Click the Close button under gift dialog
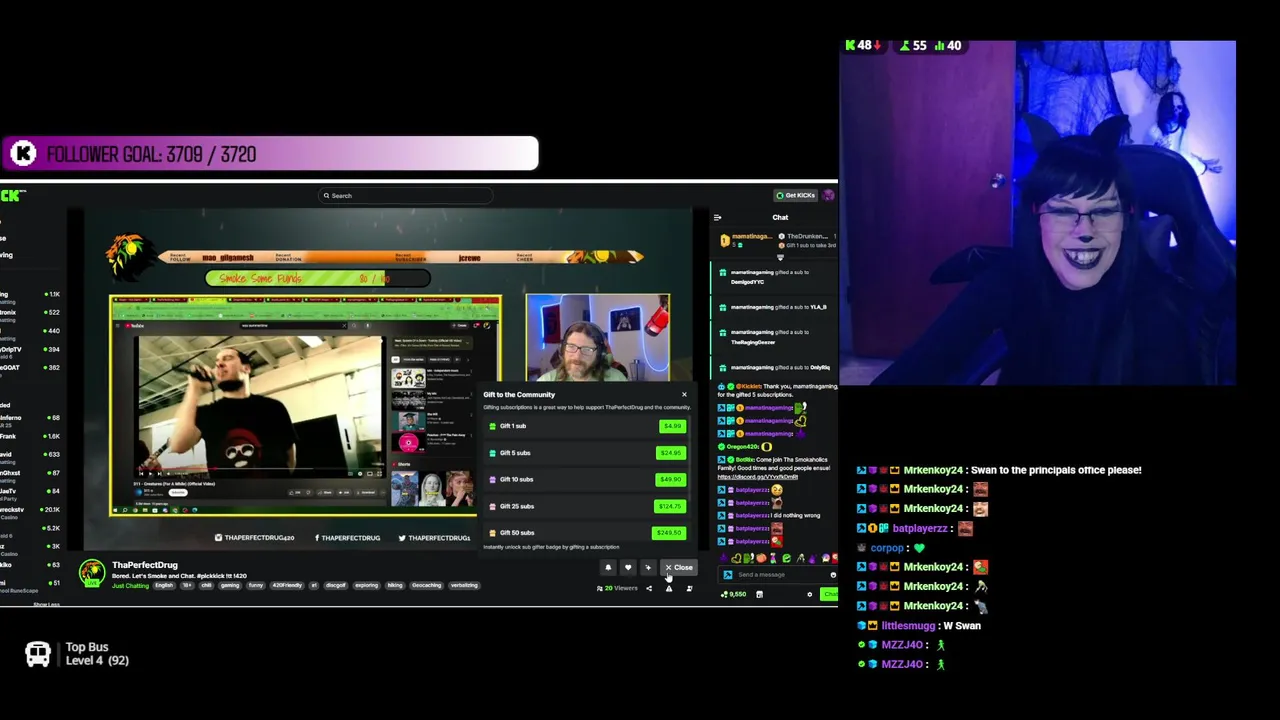1280x720 pixels. [679, 567]
